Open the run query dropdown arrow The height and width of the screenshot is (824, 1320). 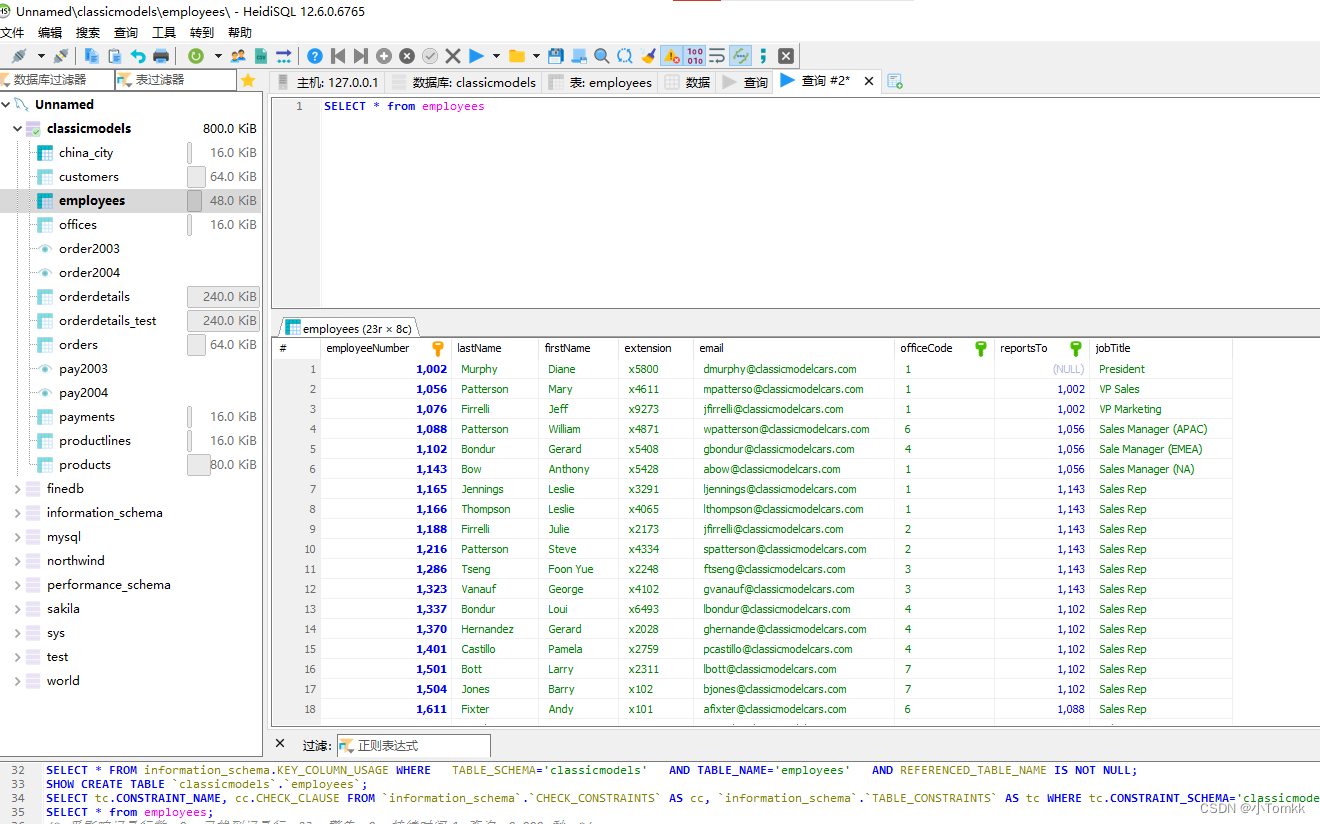(496, 55)
